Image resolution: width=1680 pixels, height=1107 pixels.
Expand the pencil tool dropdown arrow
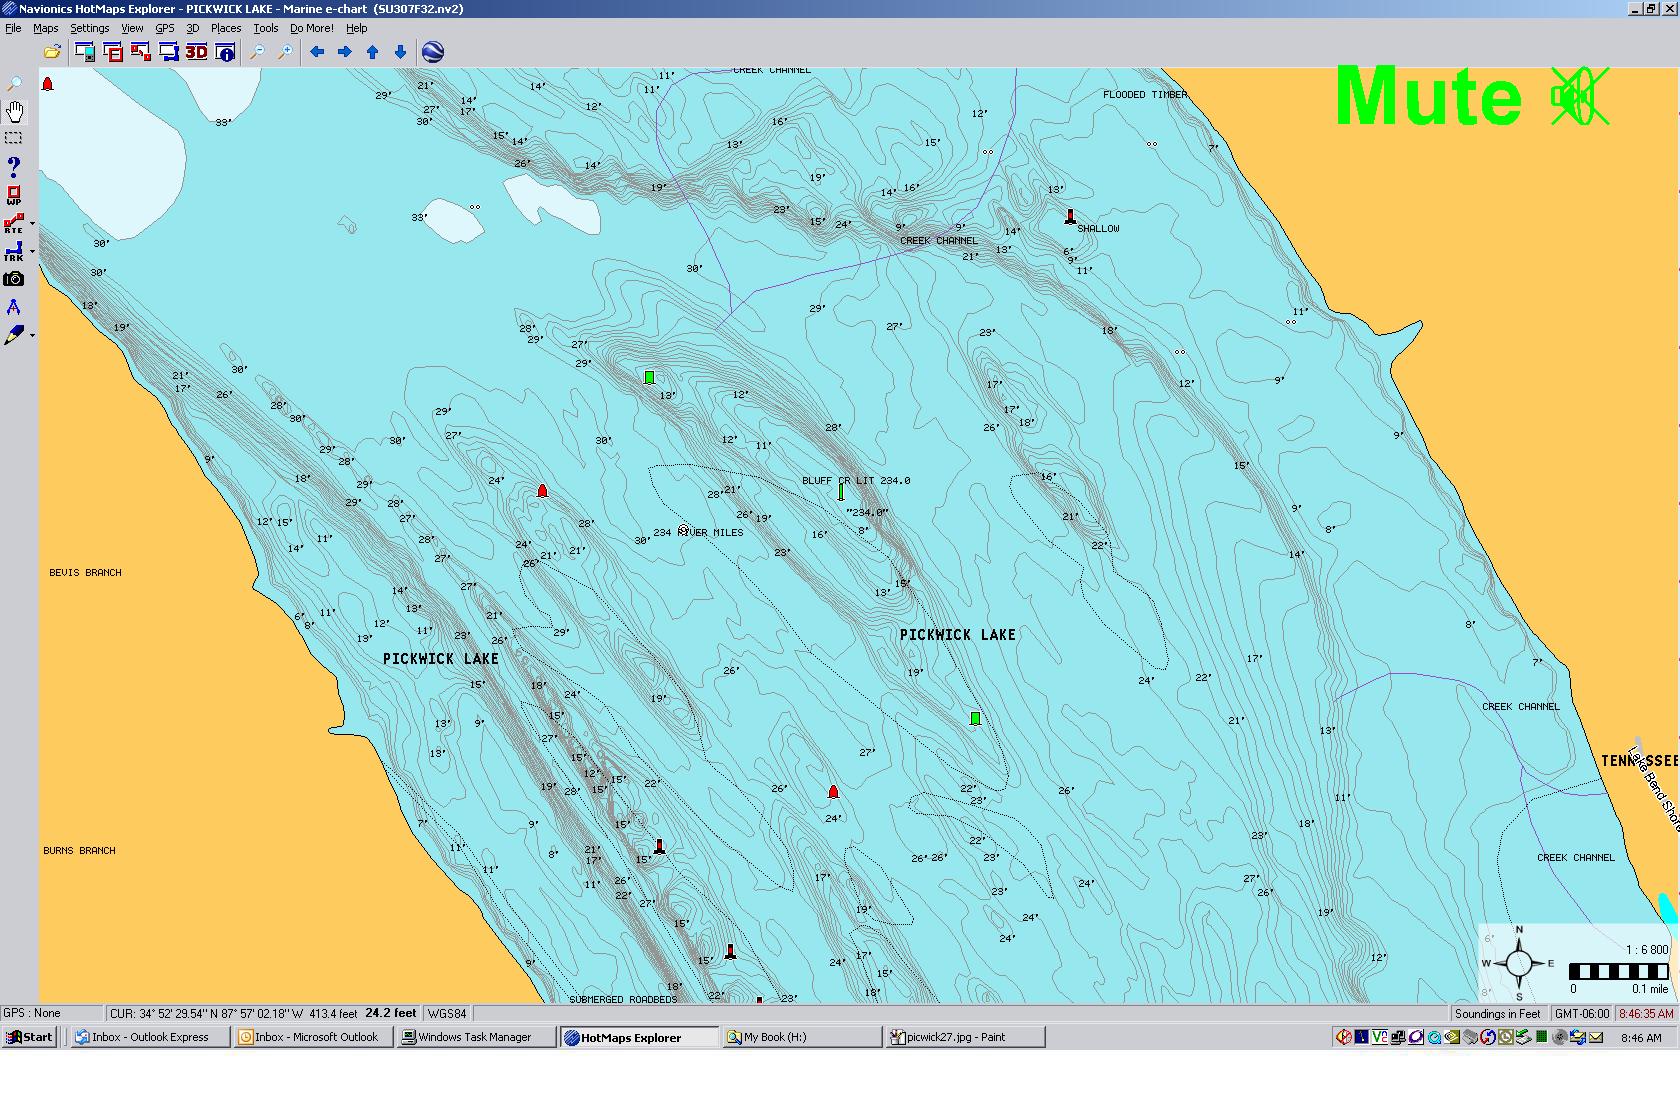pyautogui.click(x=33, y=336)
